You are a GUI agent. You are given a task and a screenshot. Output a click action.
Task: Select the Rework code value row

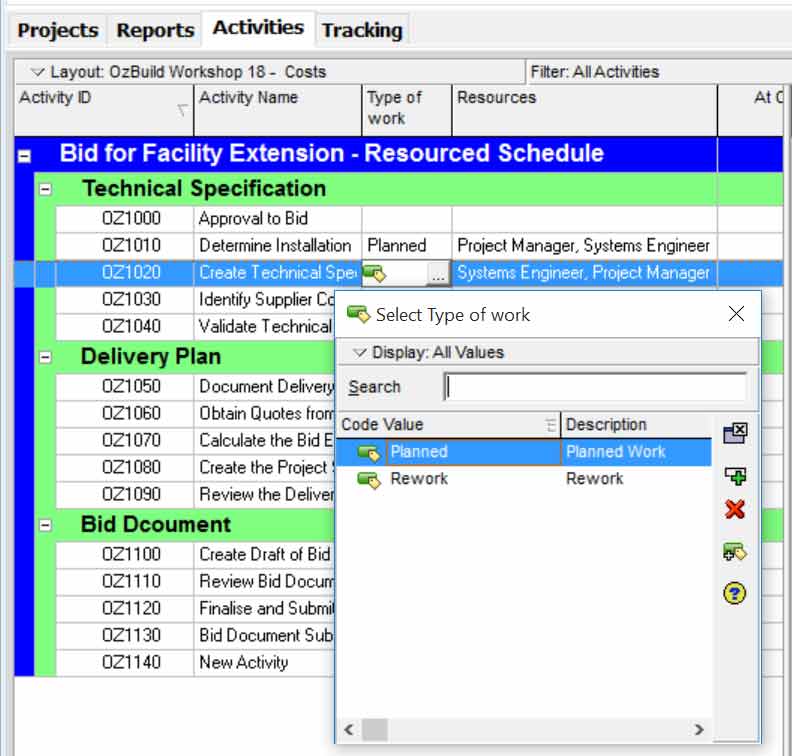[x=420, y=479]
